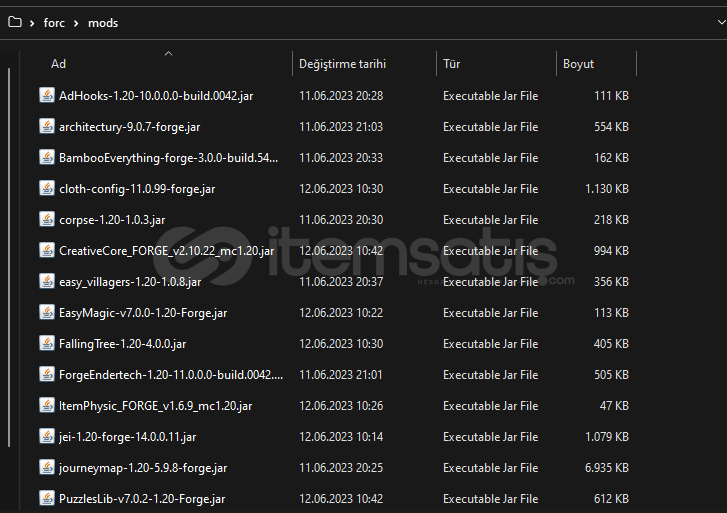
Task: Click the architectury-9.0.7-forge.jar file icon
Action: coord(47,126)
